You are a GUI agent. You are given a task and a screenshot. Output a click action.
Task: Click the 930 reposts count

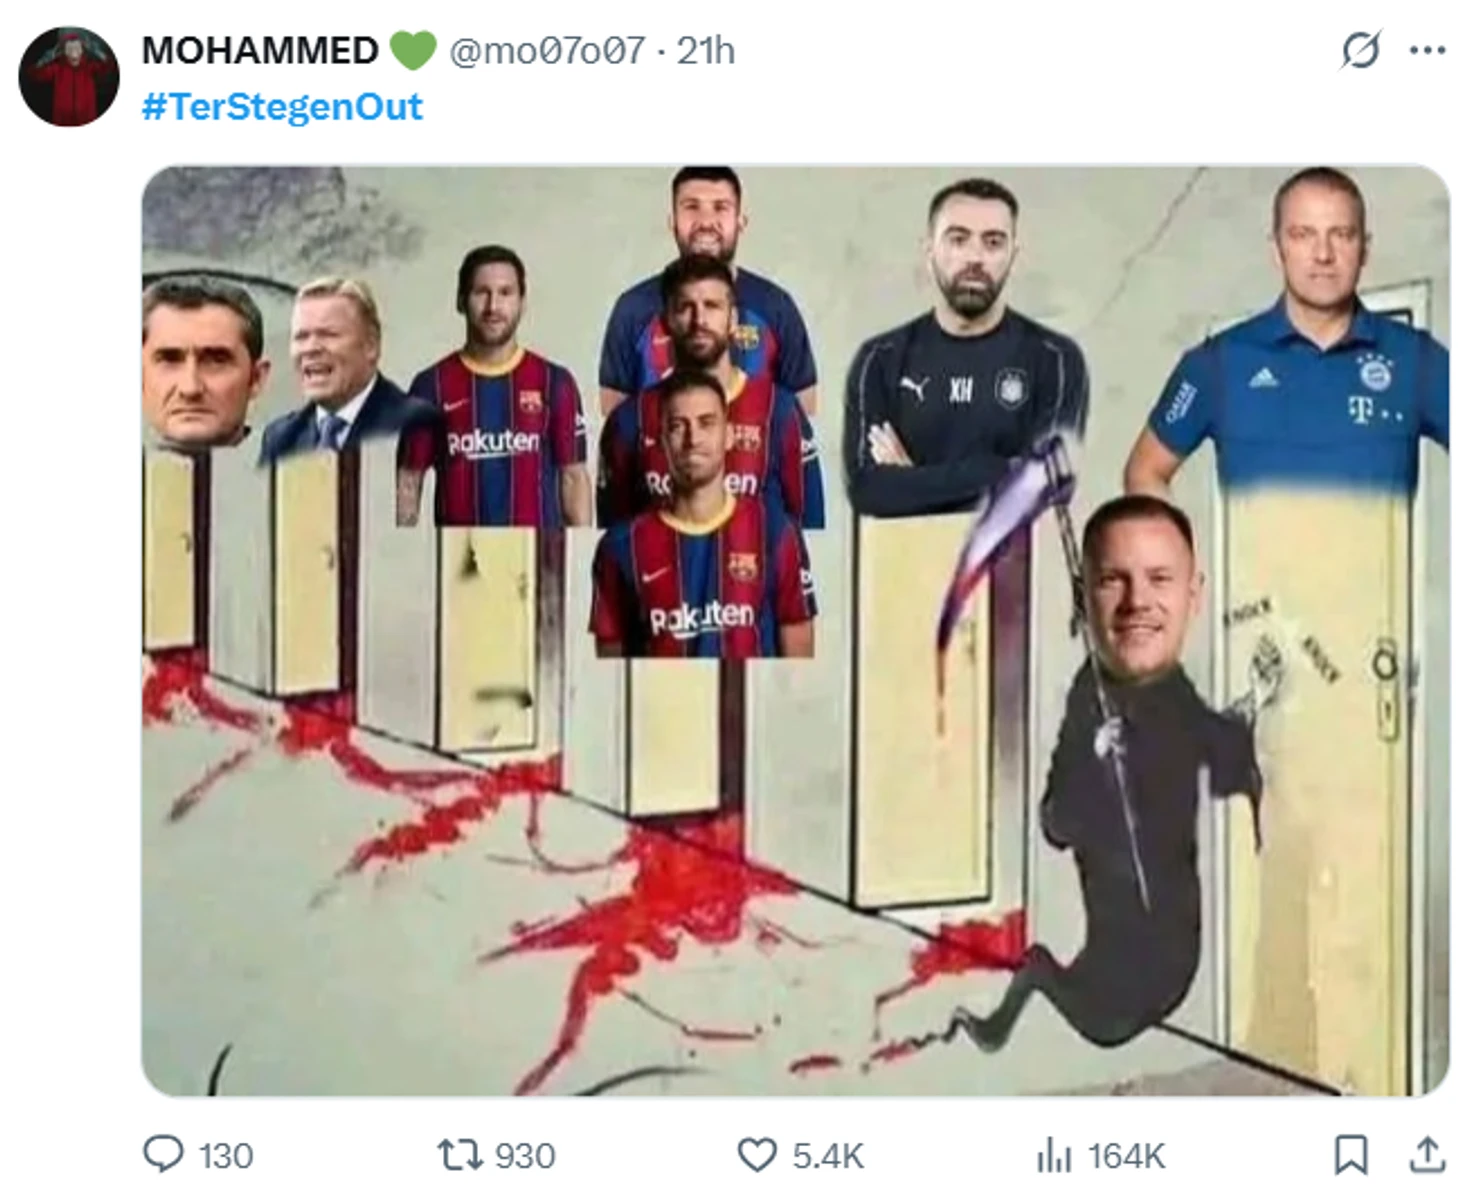tap(525, 1156)
